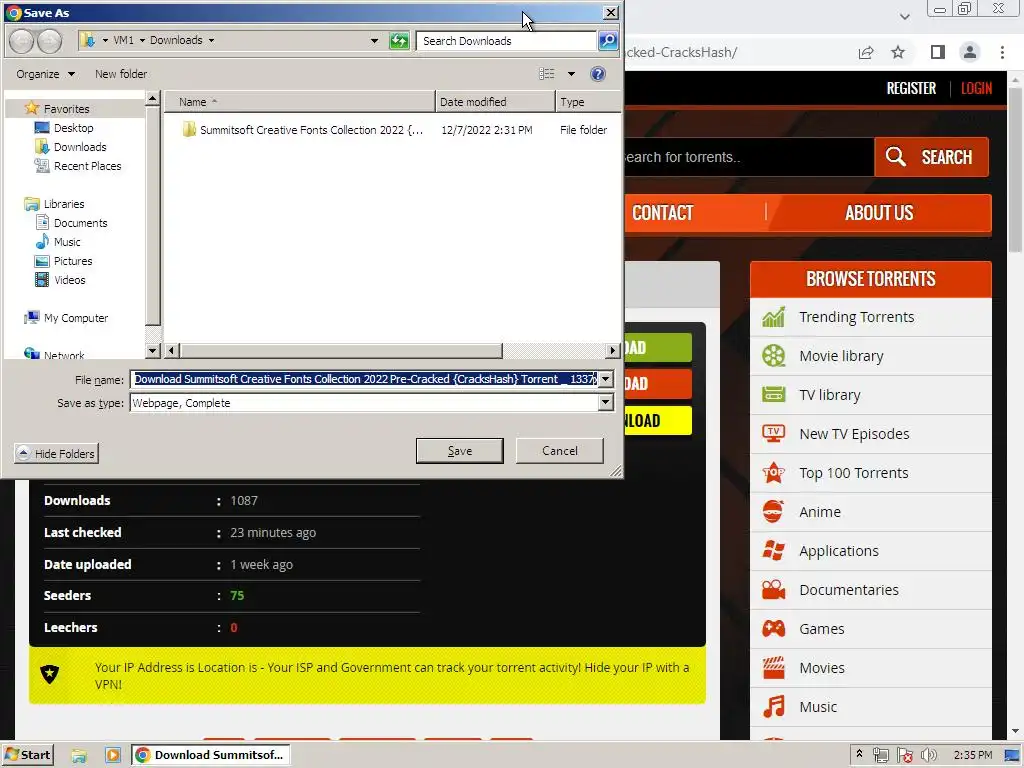
Task: Click the Start button
Action: point(27,755)
